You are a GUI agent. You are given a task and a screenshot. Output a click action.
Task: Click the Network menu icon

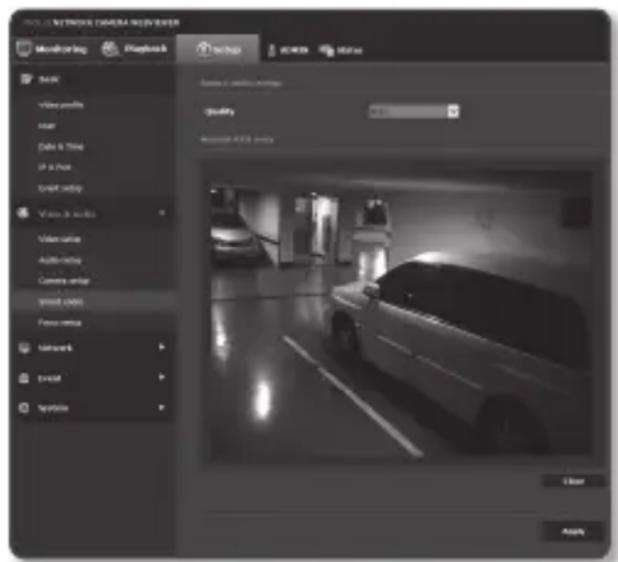24,348
